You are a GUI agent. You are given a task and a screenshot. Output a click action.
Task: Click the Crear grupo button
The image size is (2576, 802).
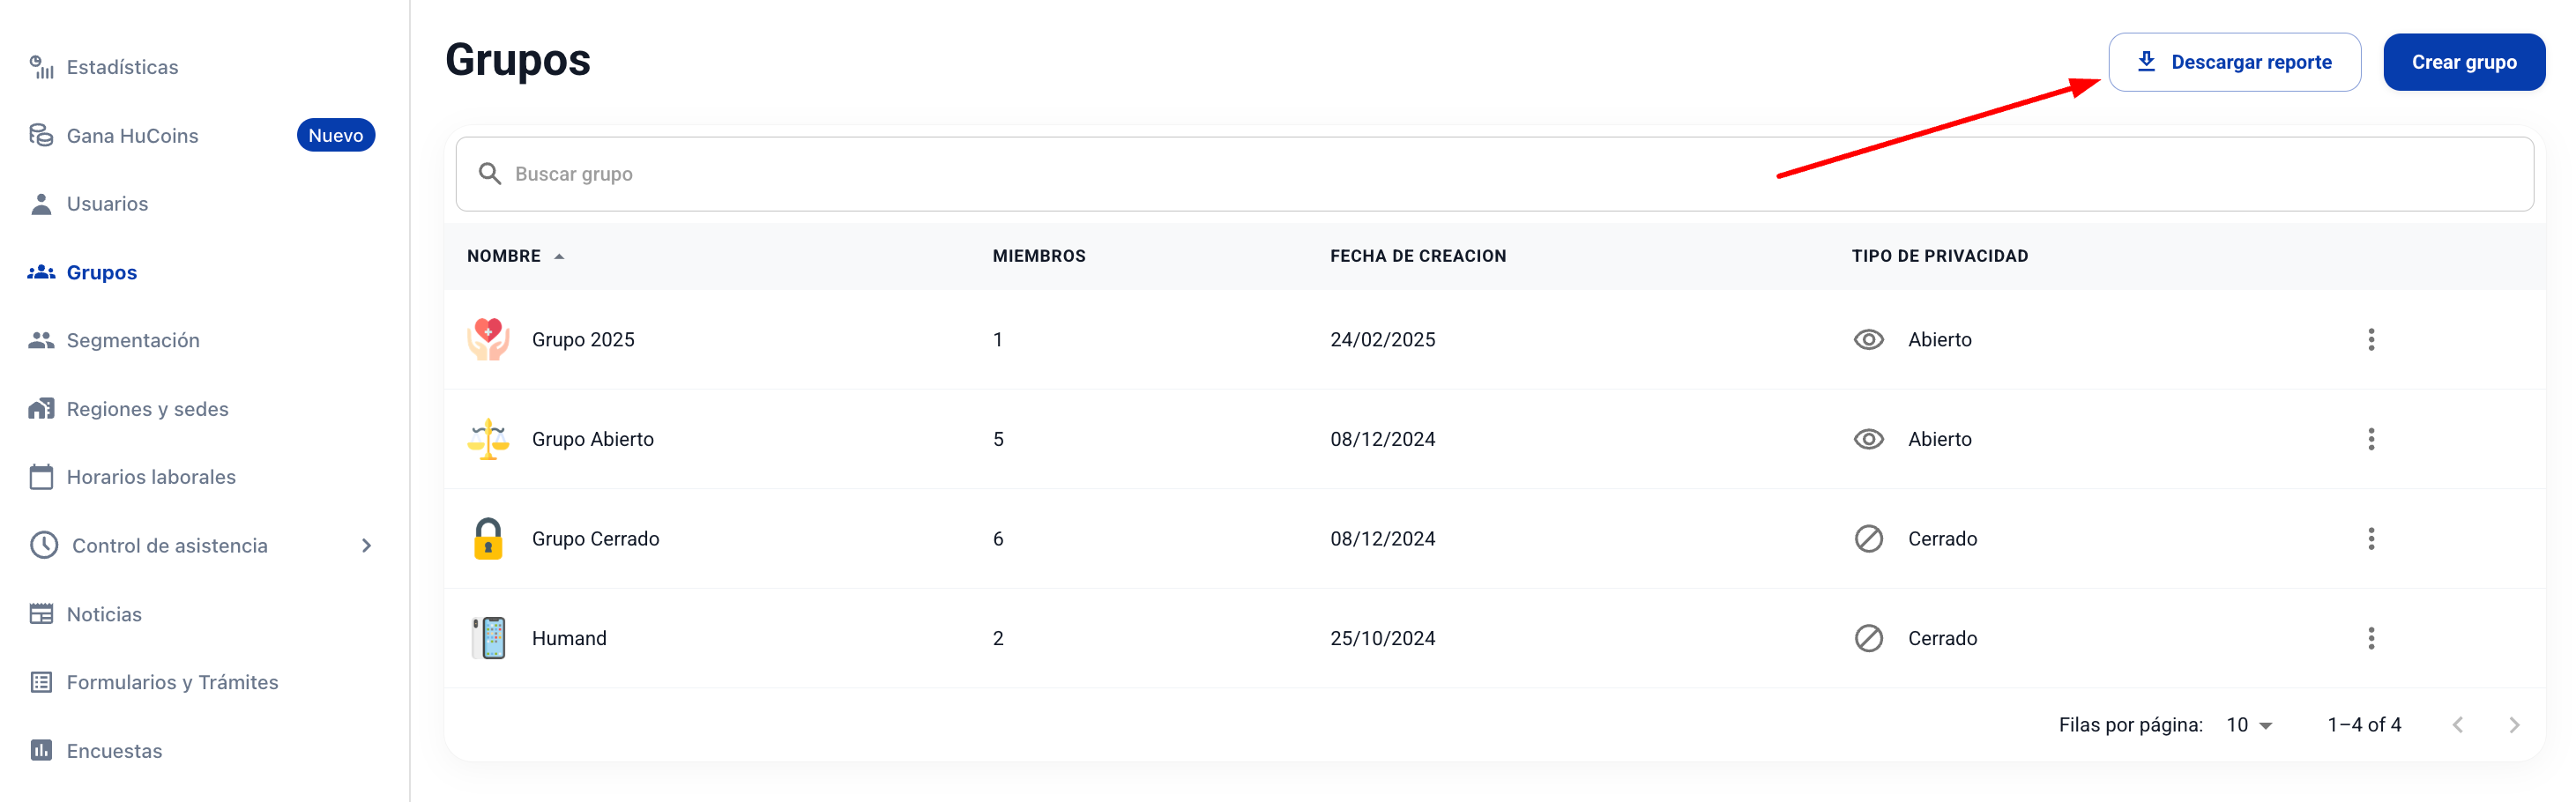2463,62
